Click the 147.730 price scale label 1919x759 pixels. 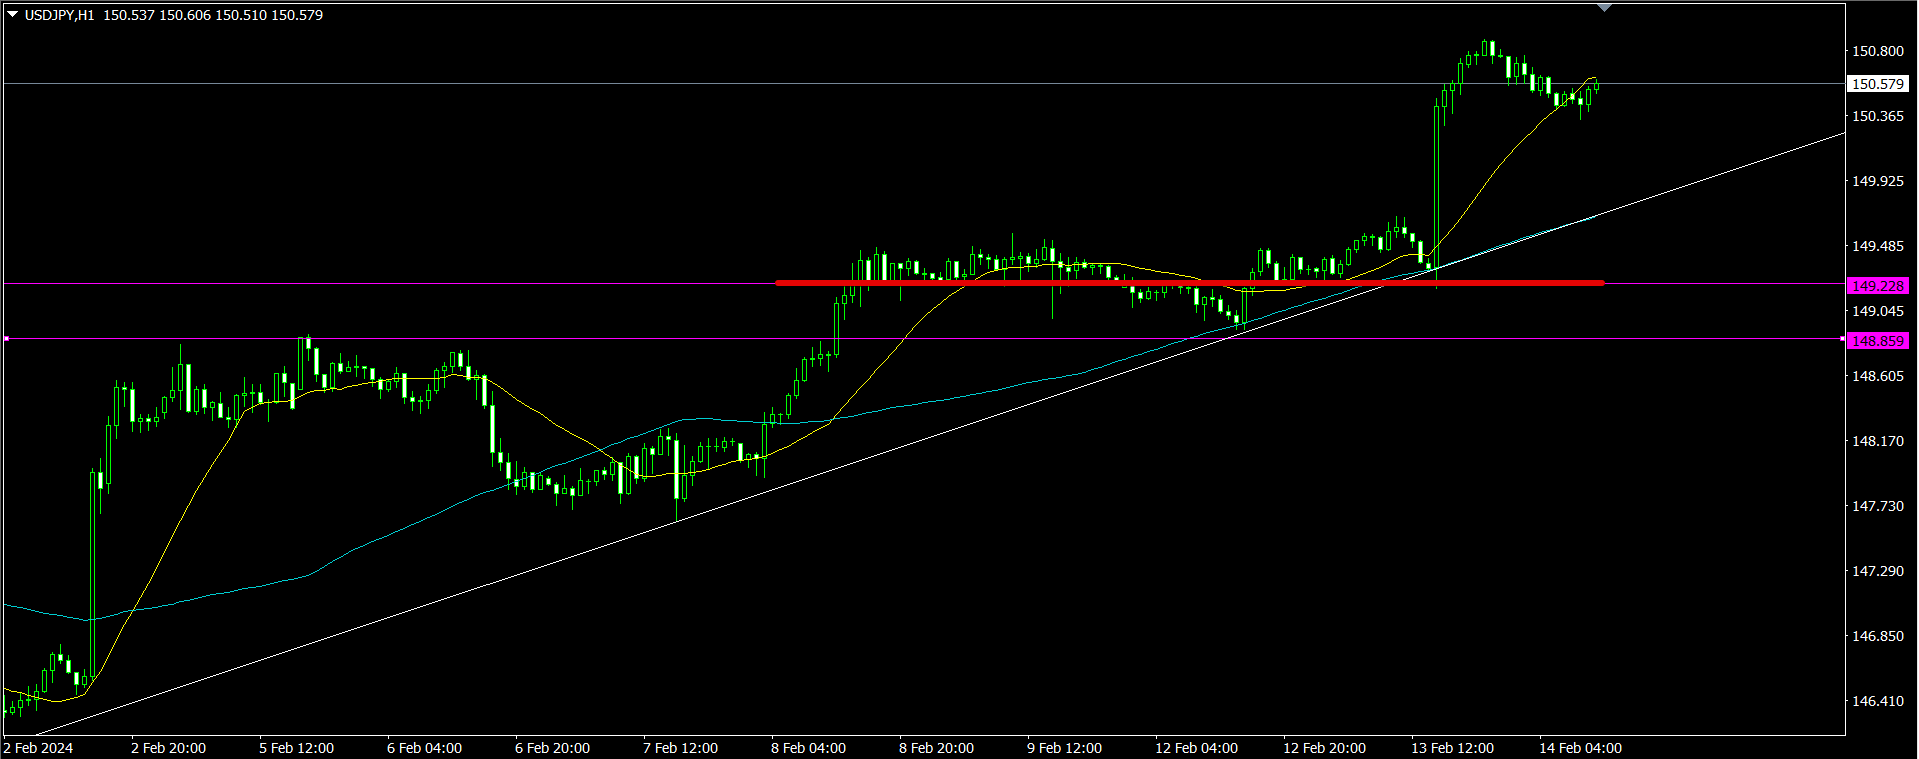pyautogui.click(x=1878, y=506)
